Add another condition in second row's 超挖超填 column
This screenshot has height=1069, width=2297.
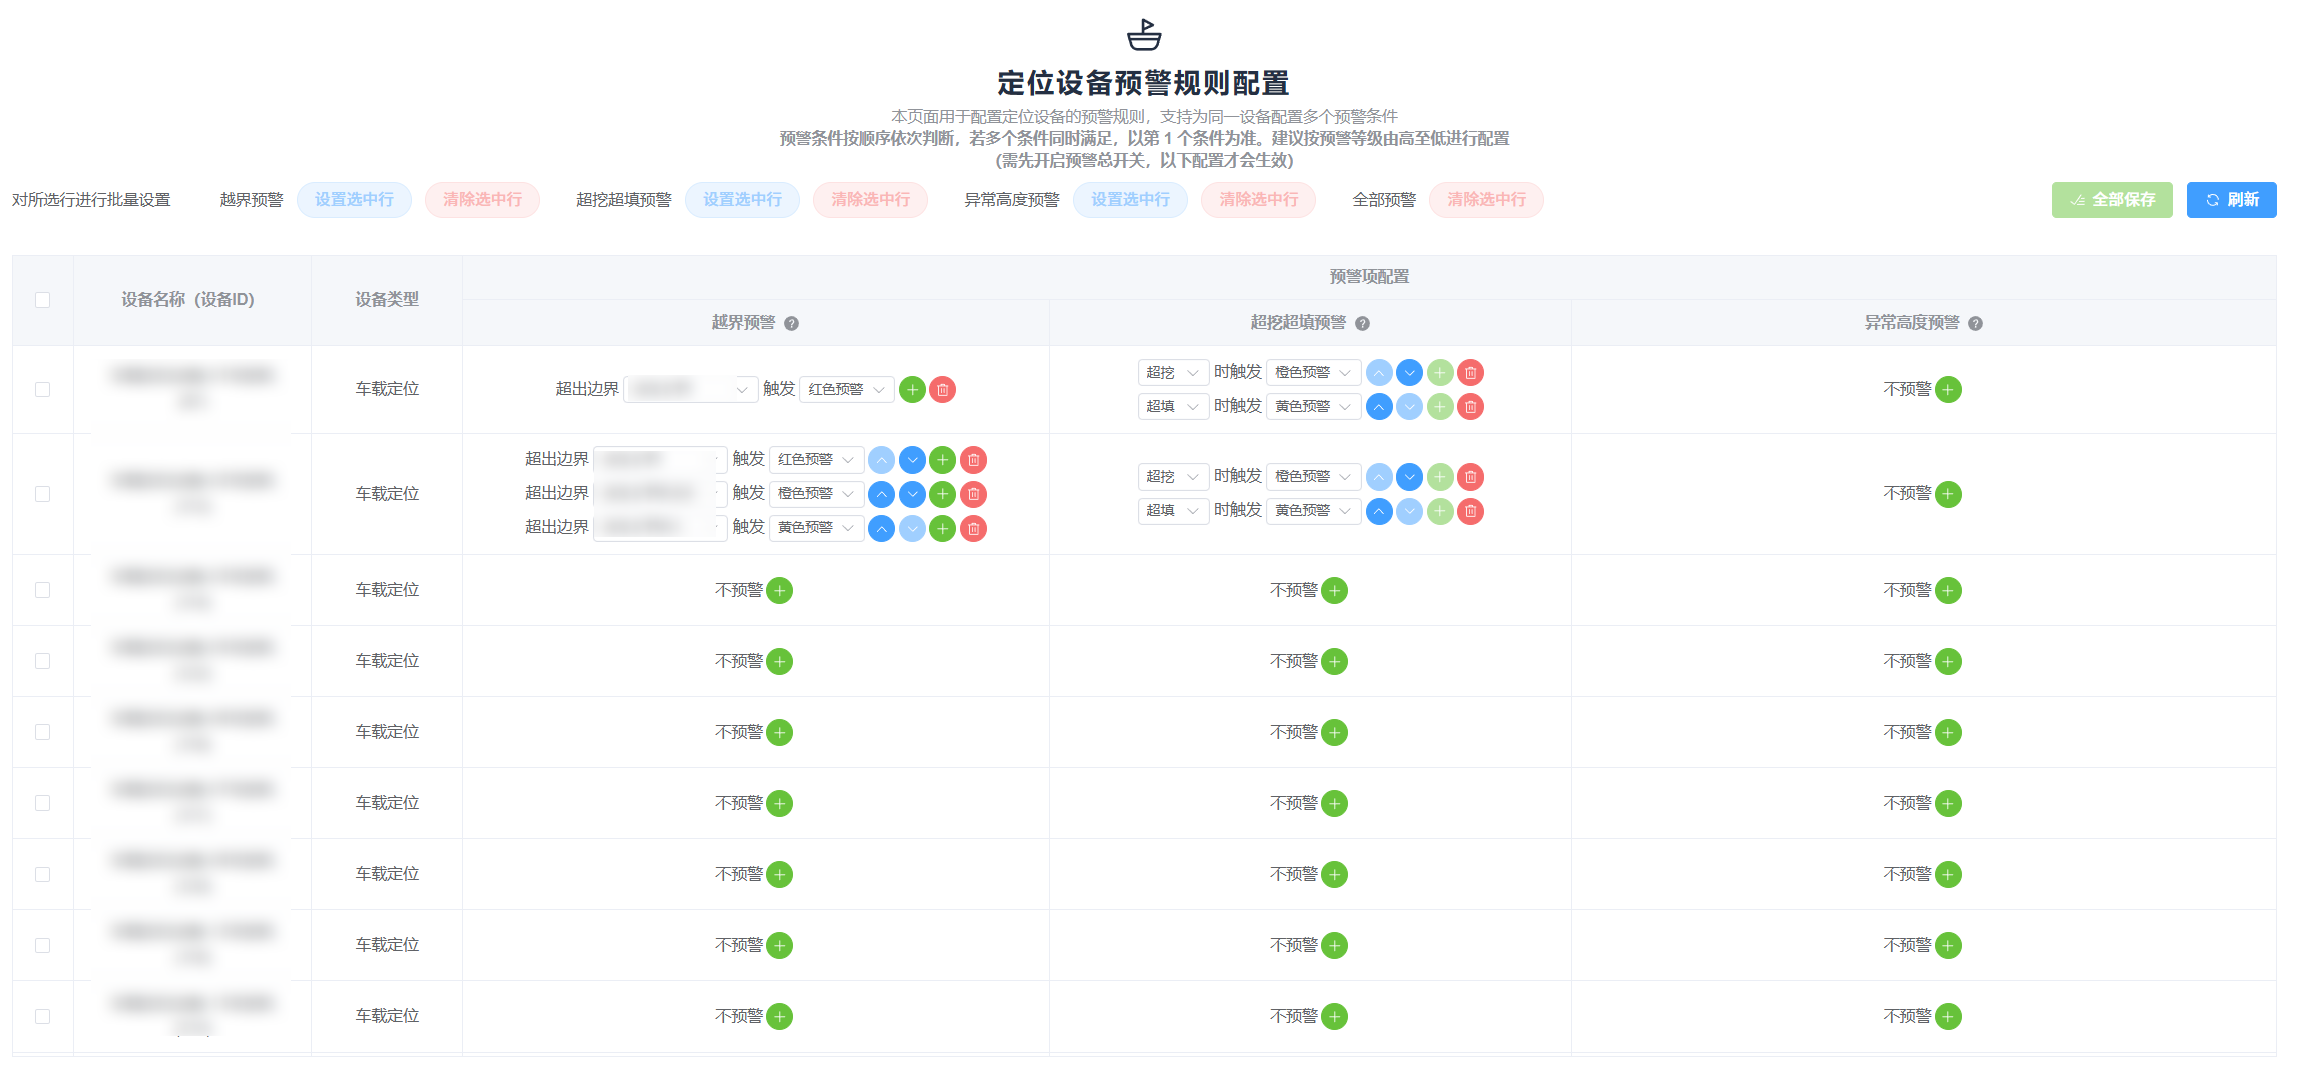click(1440, 477)
